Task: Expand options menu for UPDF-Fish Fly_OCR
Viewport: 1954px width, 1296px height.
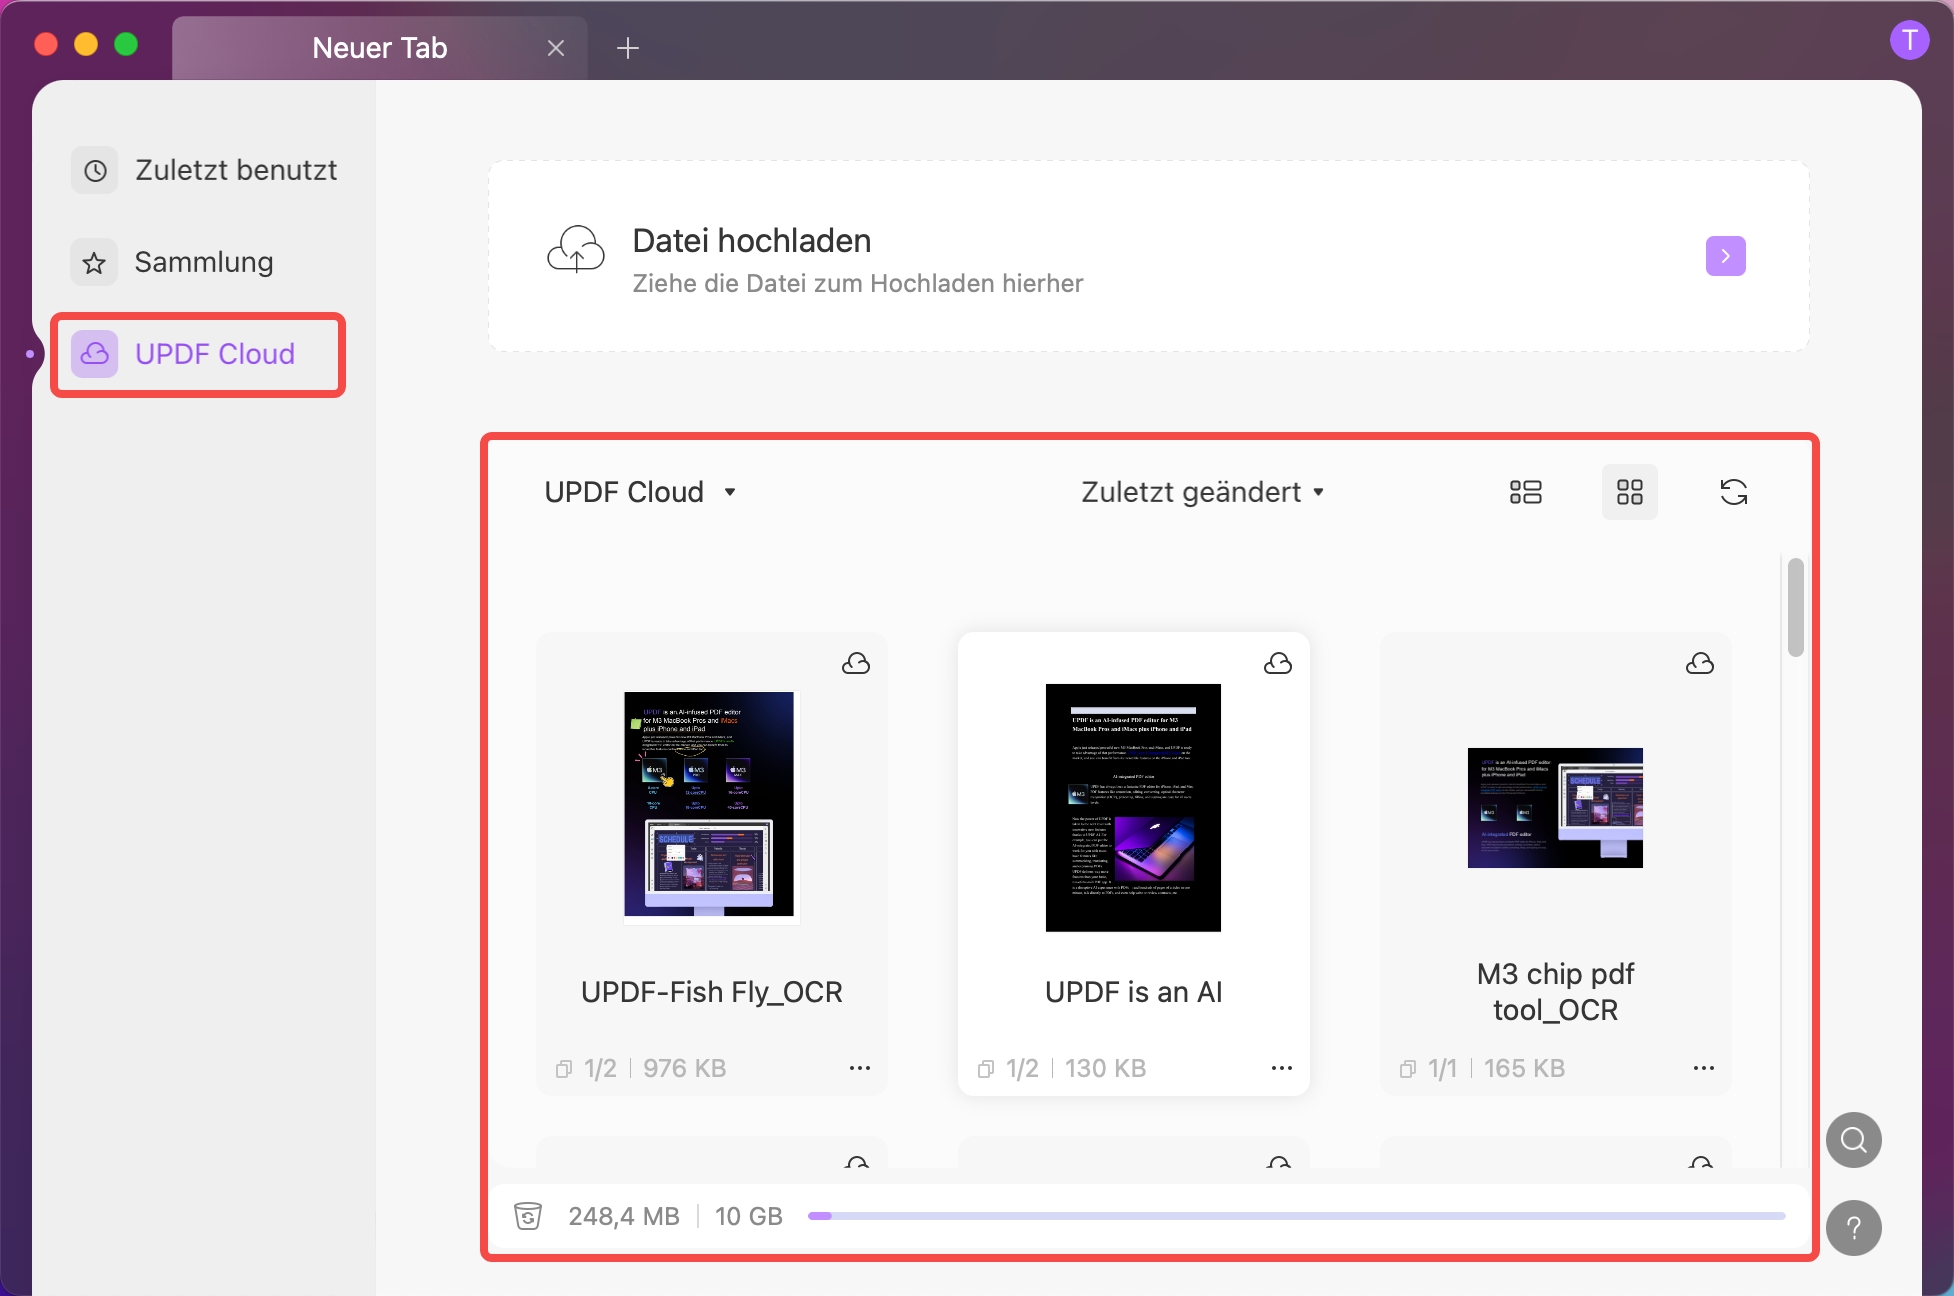Action: coord(859,1067)
